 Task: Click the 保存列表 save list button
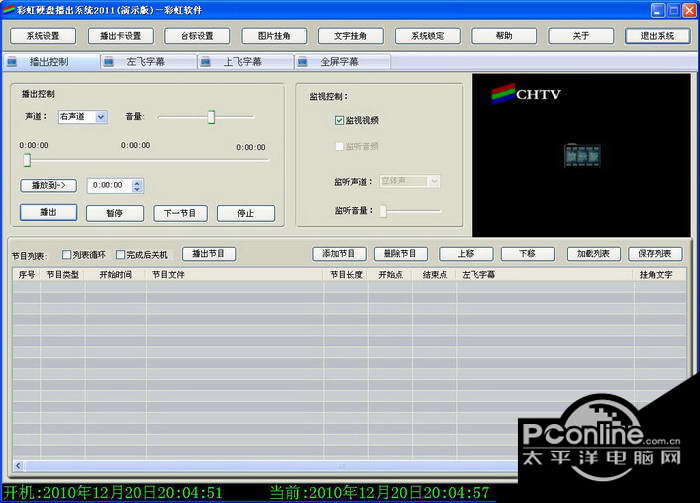point(655,254)
